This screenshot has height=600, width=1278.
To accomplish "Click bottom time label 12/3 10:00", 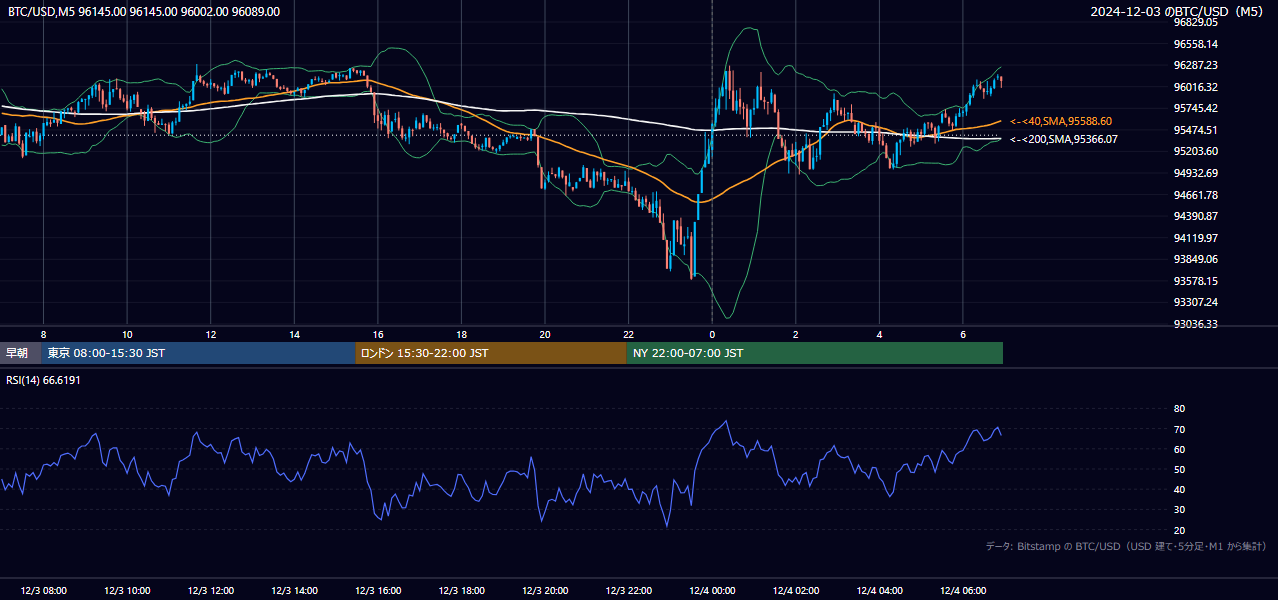I will pyautogui.click(x=127, y=591).
